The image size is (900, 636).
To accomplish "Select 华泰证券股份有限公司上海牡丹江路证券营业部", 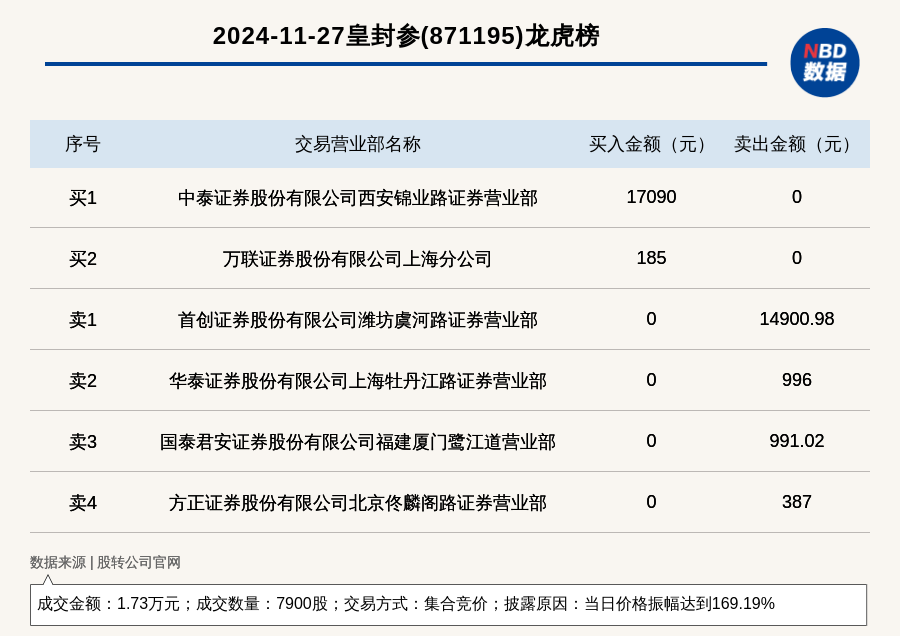I will 358,381.
